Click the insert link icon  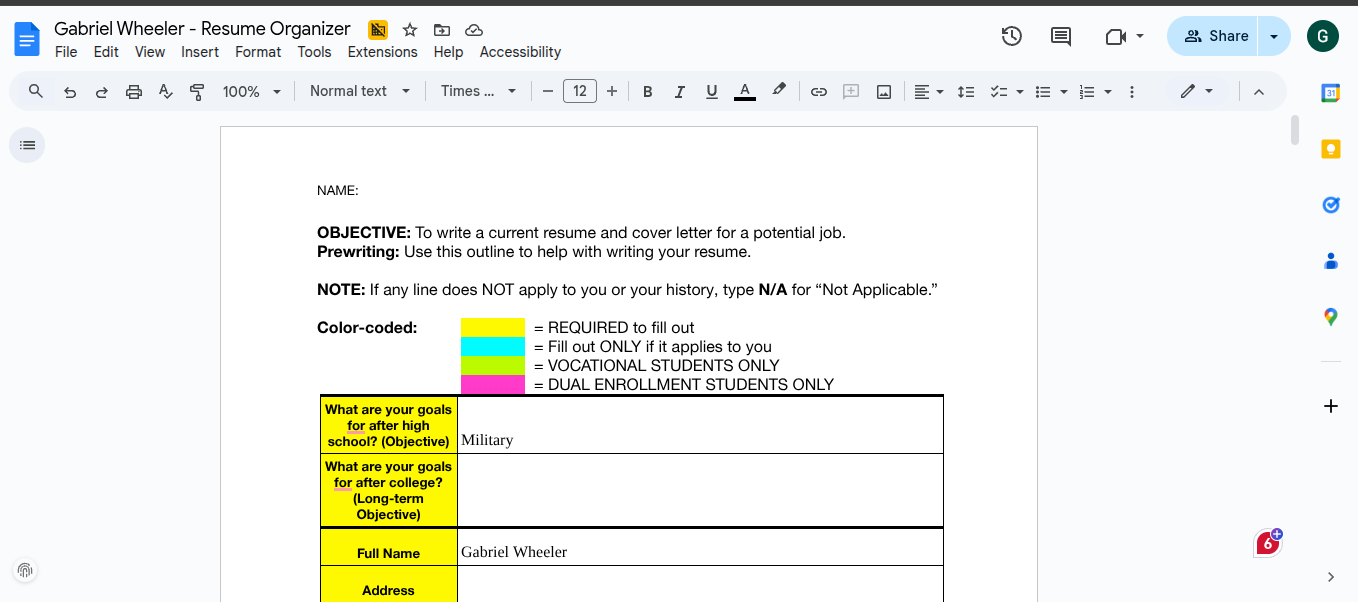pyautogui.click(x=818, y=92)
